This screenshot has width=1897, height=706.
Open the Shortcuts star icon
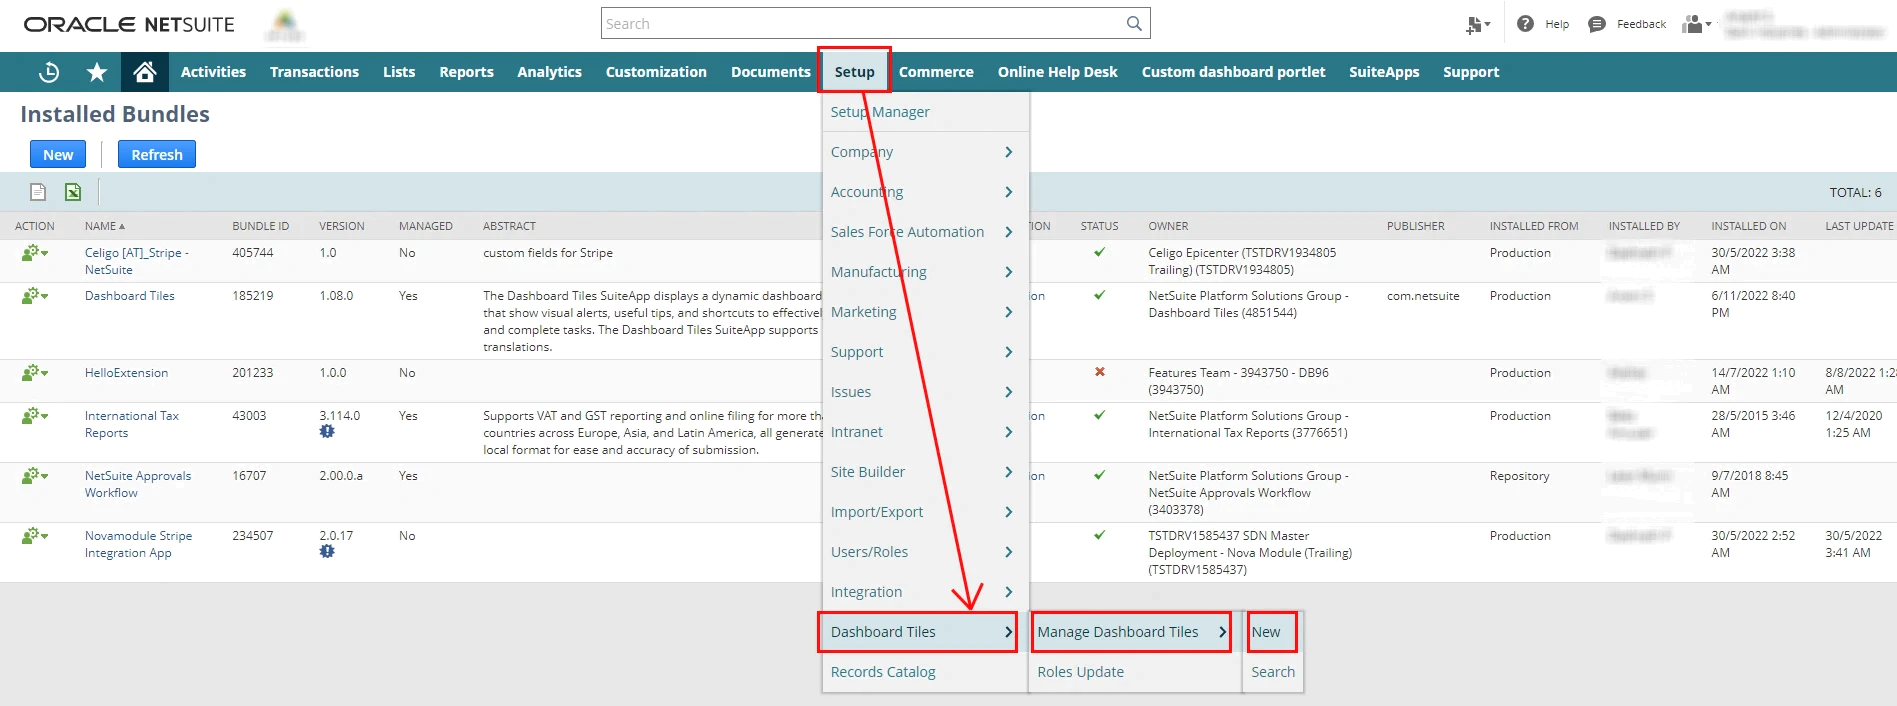(x=97, y=72)
